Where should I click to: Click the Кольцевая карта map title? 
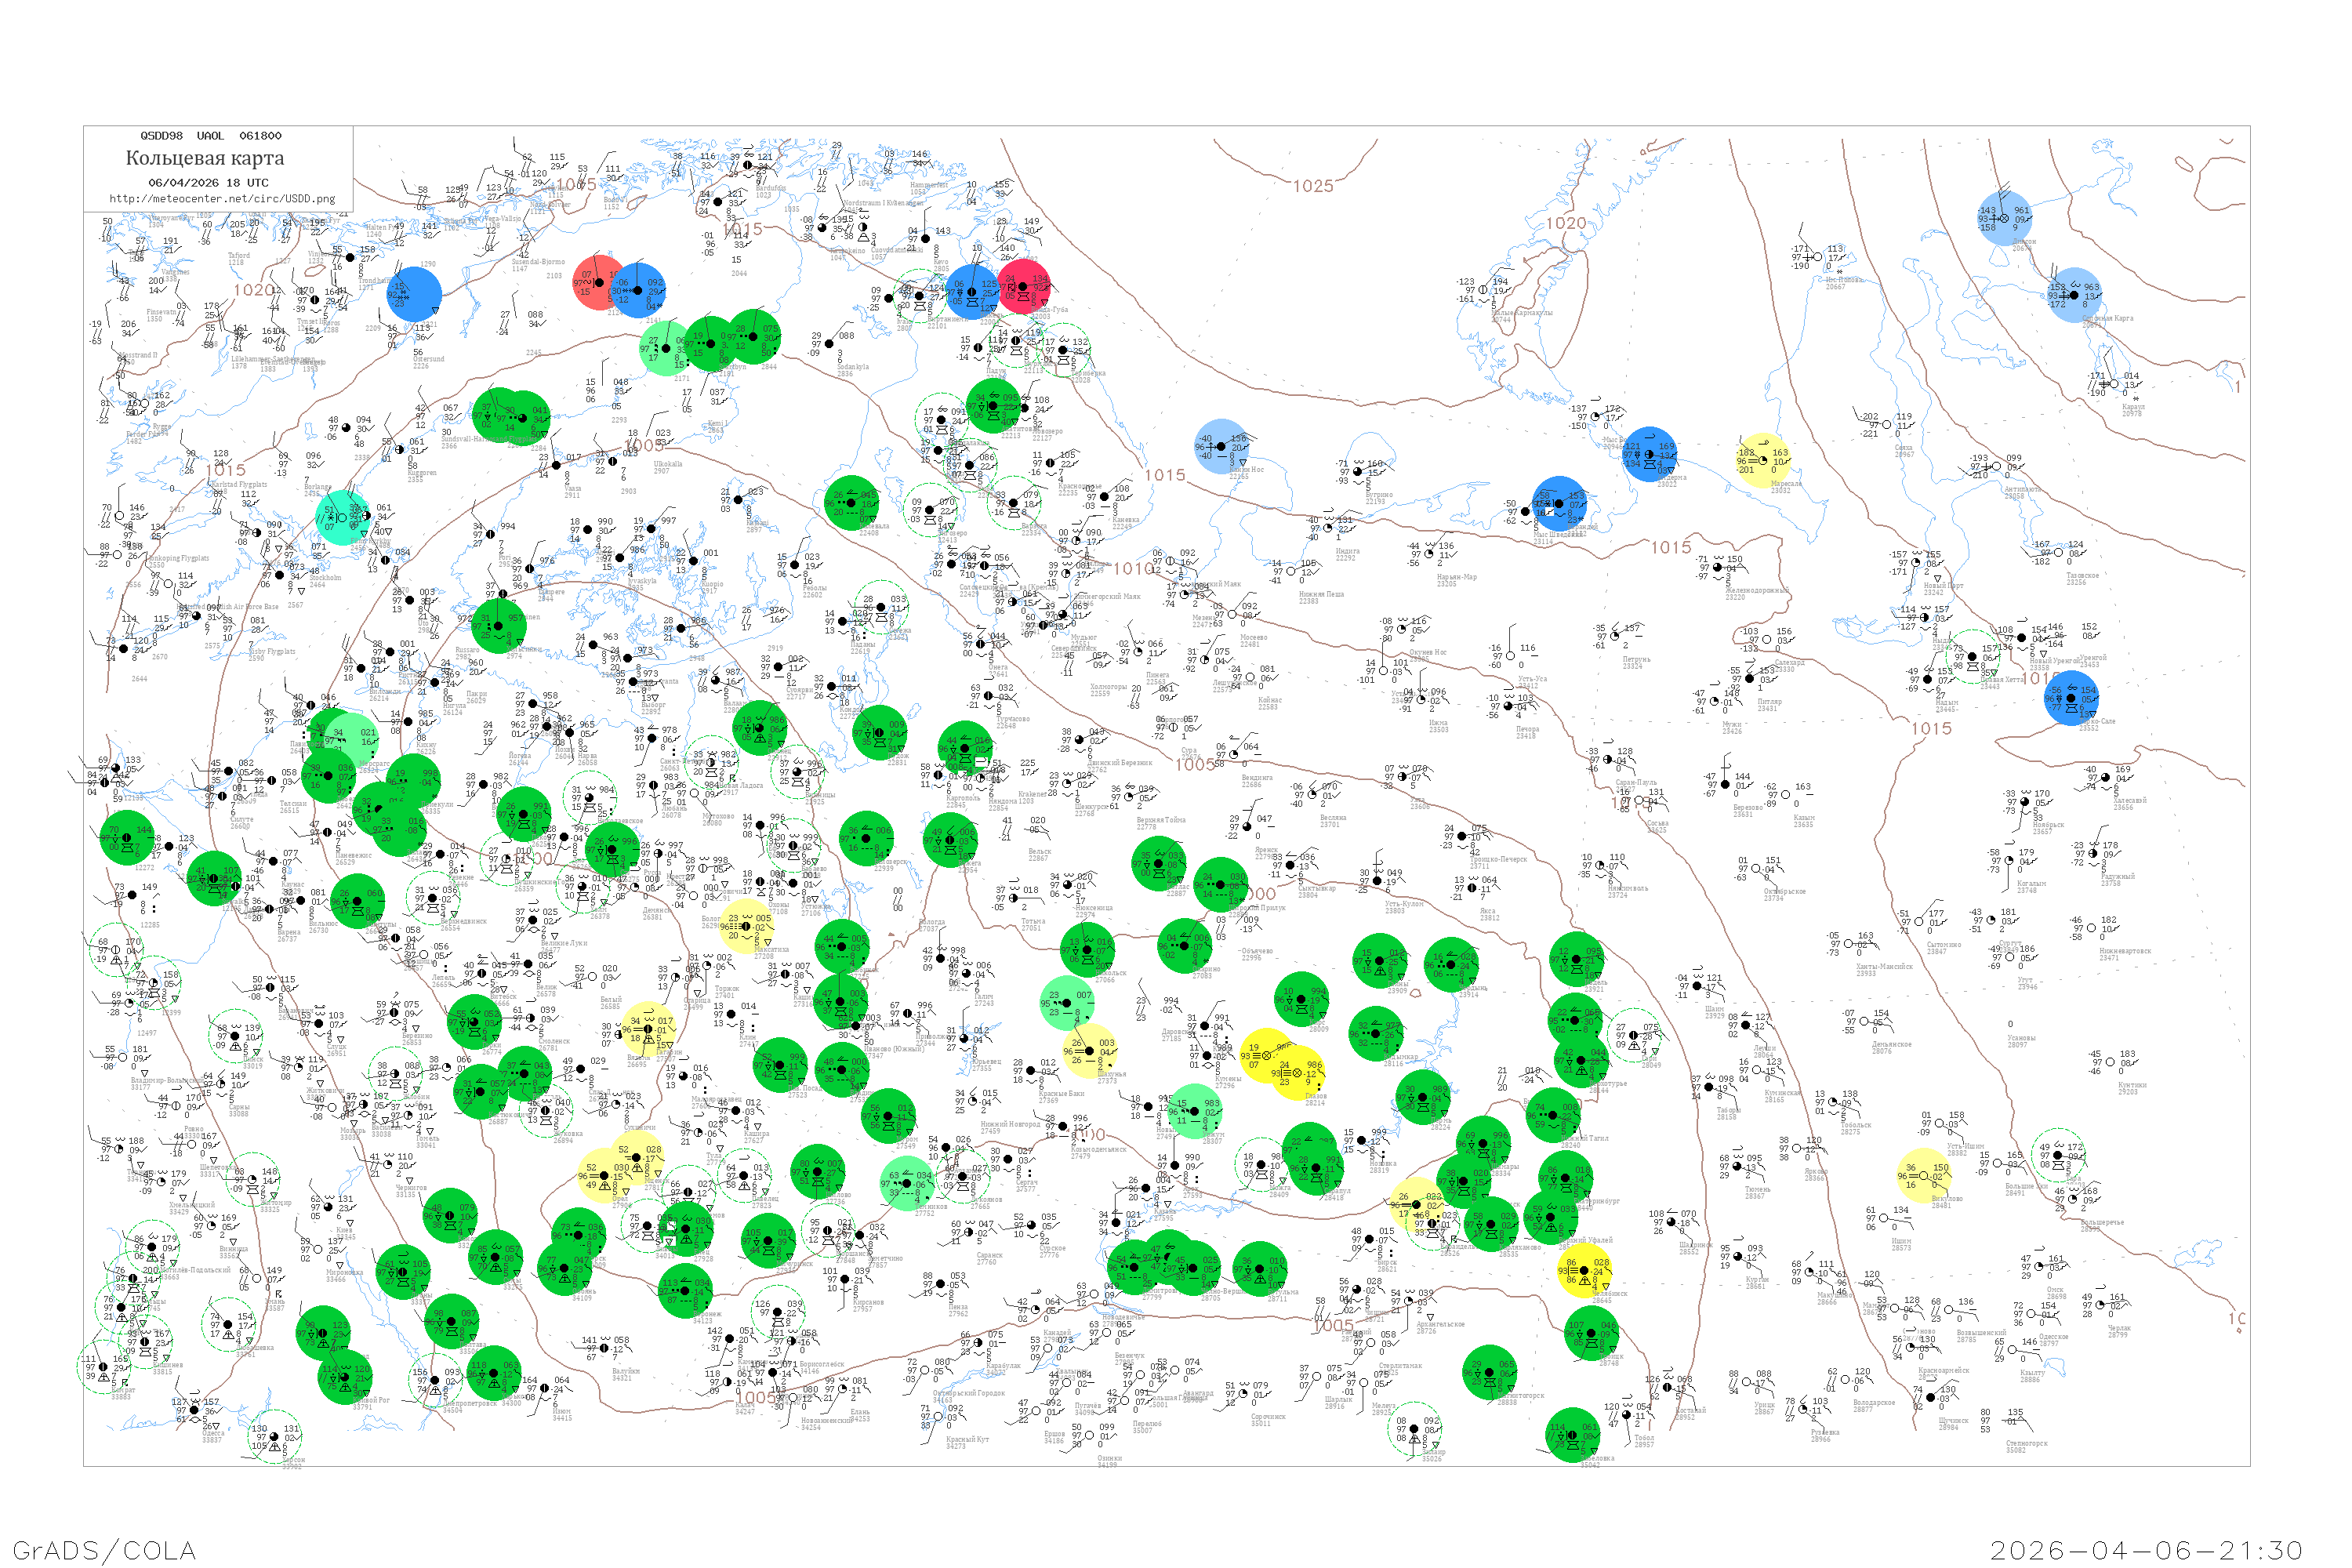point(204,158)
